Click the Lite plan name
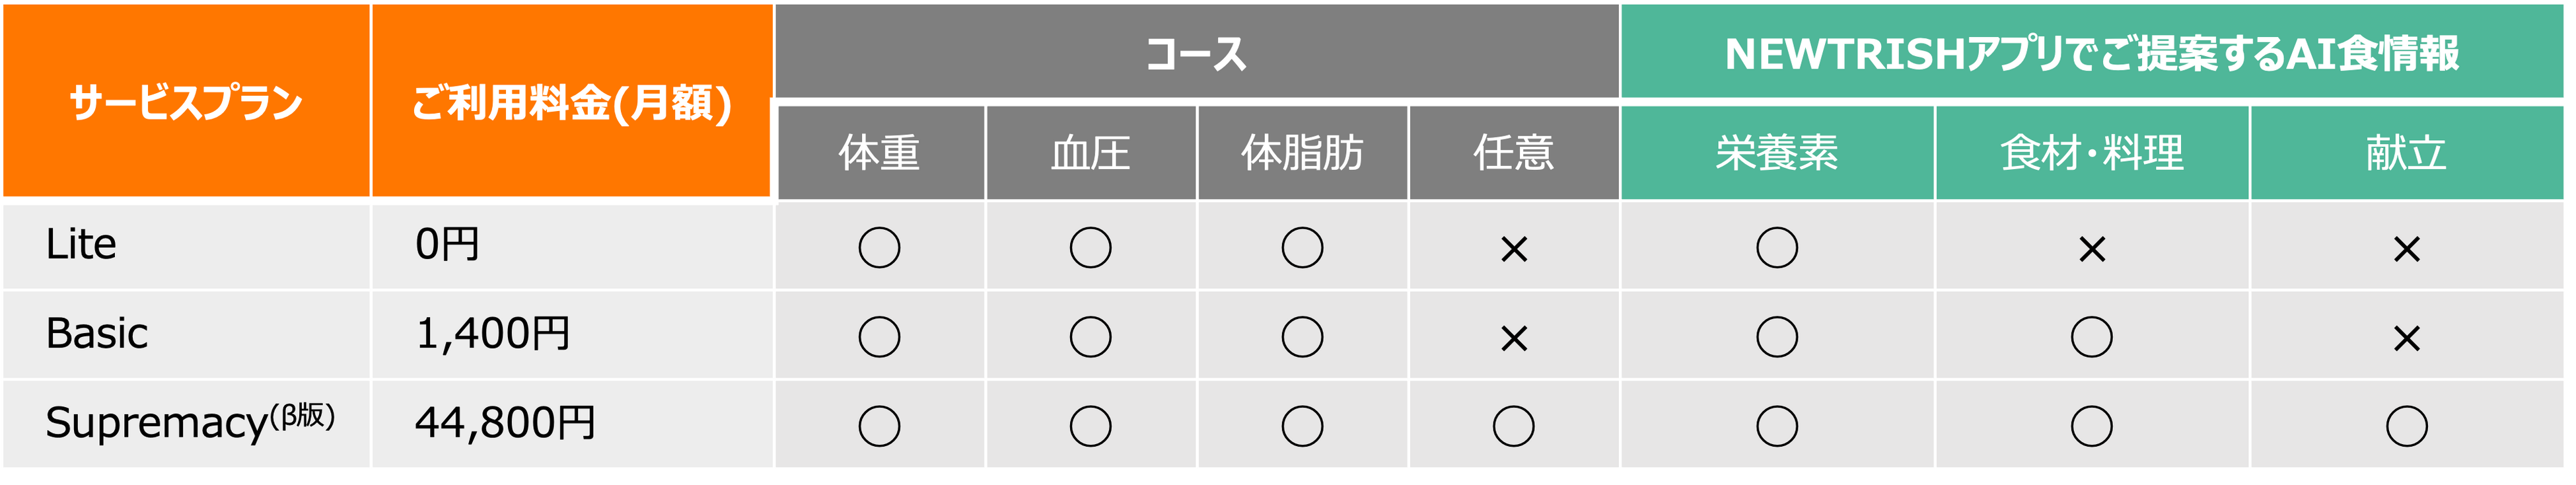Screen dimensions: 2576x485 (x=81, y=244)
